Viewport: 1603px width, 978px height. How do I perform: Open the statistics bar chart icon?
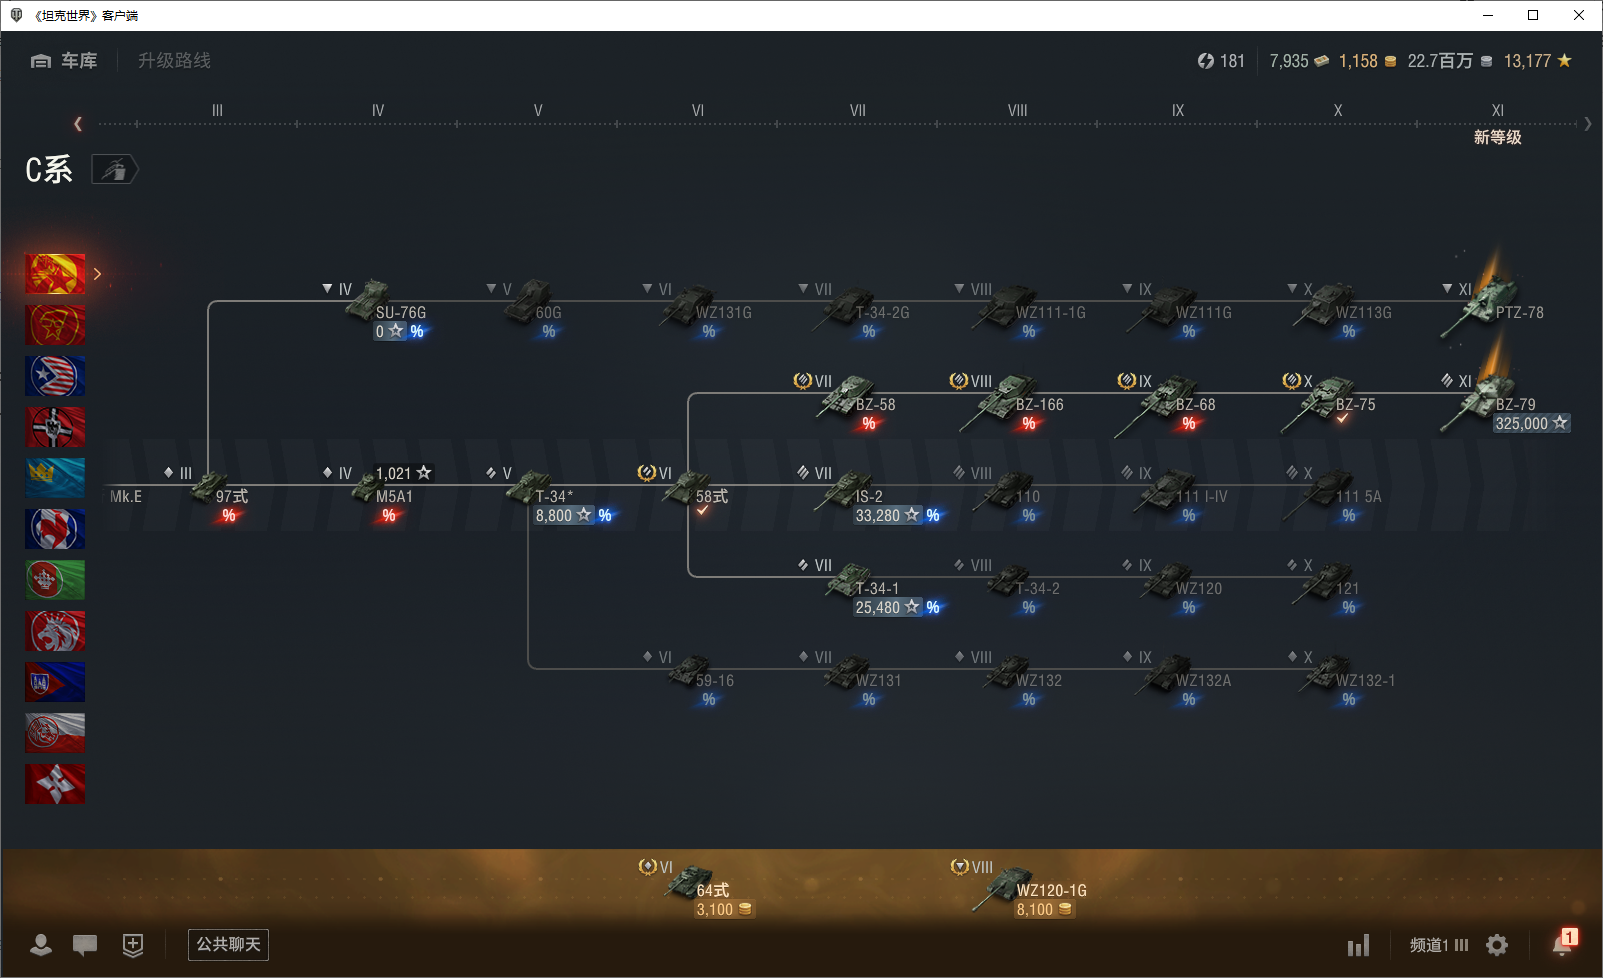tap(1358, 945)
